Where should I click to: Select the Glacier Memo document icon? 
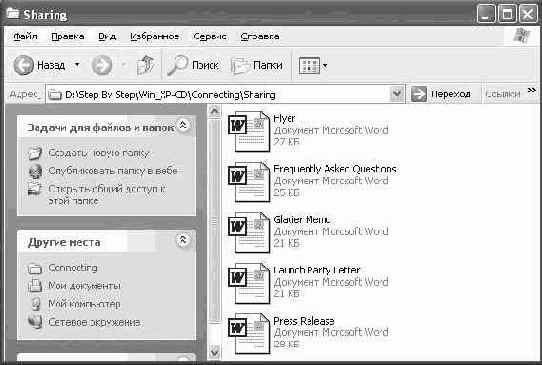249,232
